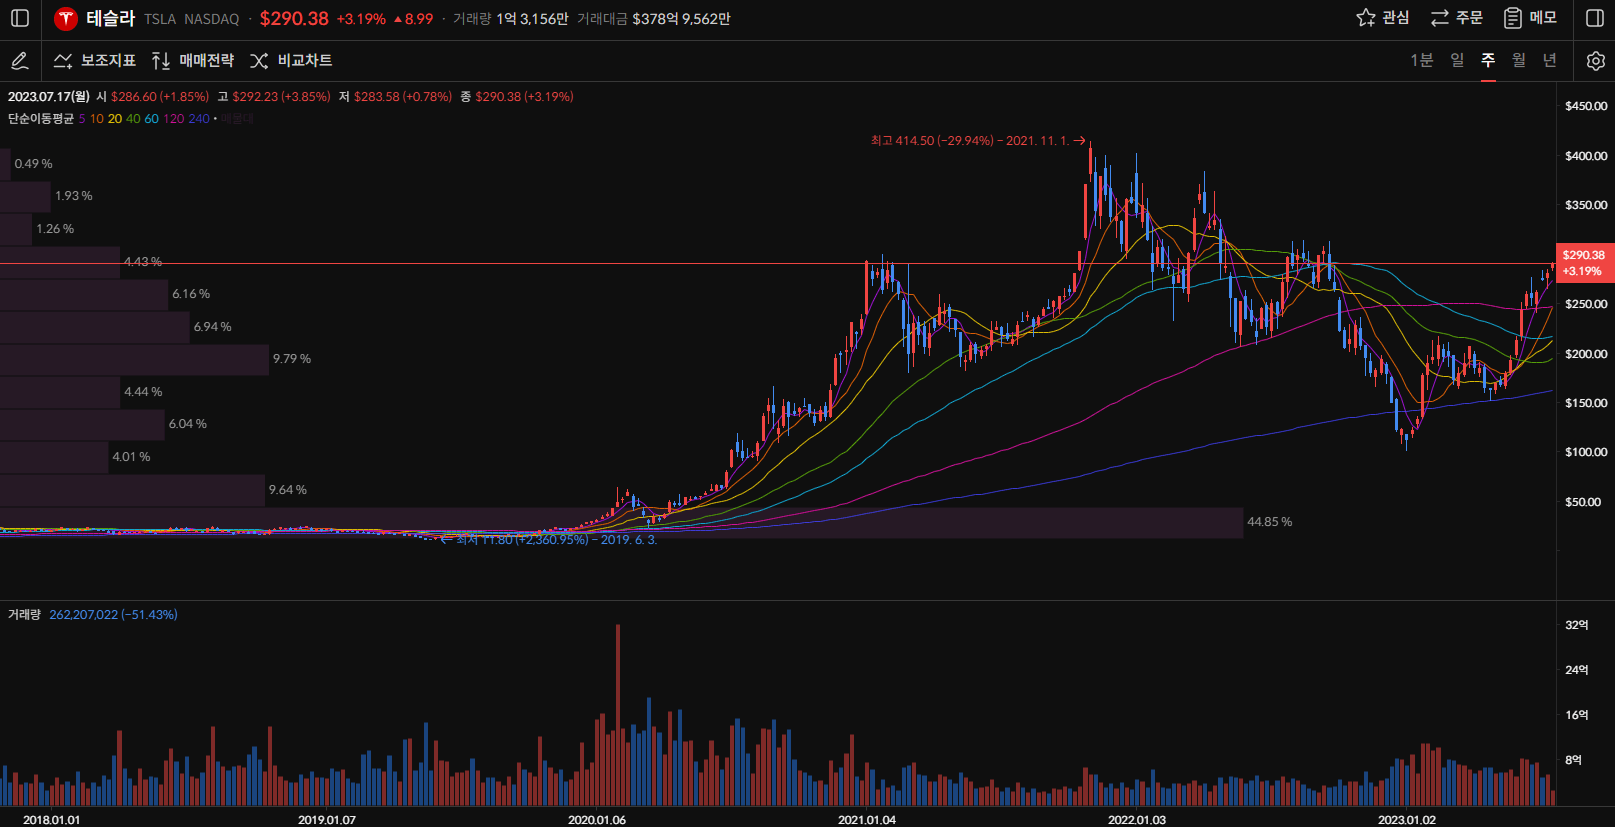Open 비교차트 compare chart menu
The height and width of the screenshot is (827, 1615).
click(290, 61)
